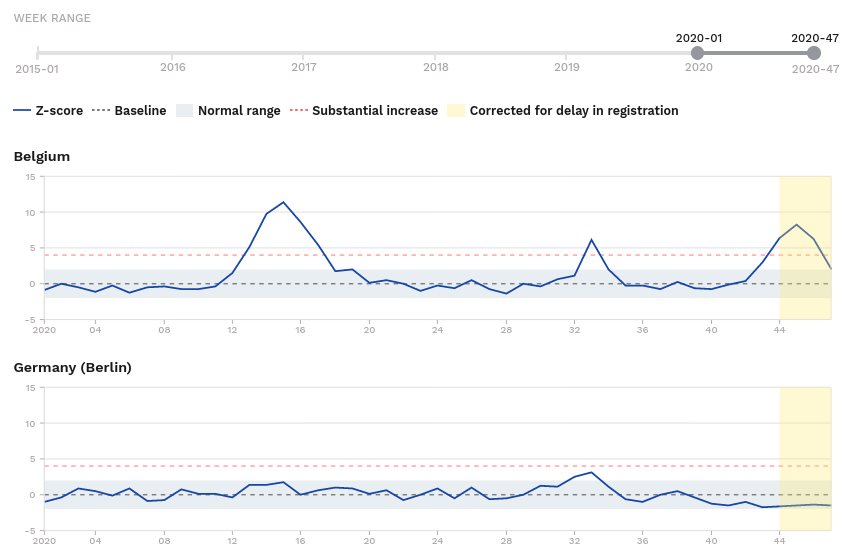Click the 2020-47 range slider end handle
This screenshot has height=560, width=863.
814,53
